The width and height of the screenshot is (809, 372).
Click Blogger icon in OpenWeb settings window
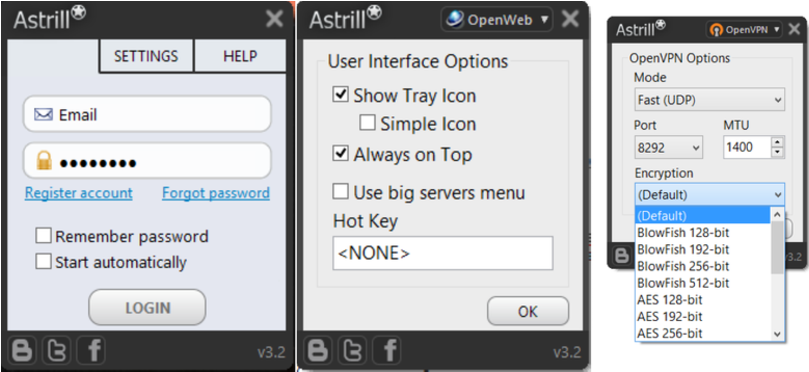(318, 350)
